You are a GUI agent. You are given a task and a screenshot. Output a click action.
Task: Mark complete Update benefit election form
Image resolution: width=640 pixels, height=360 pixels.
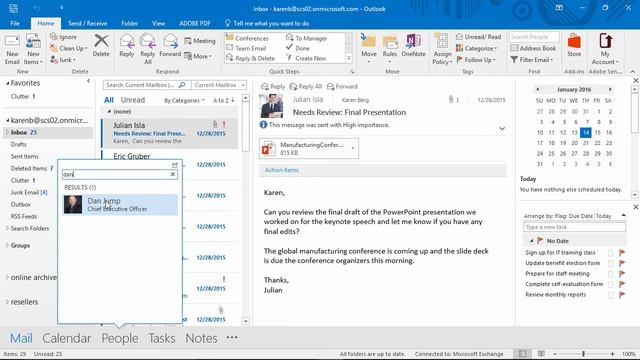(x=610, y=264)
